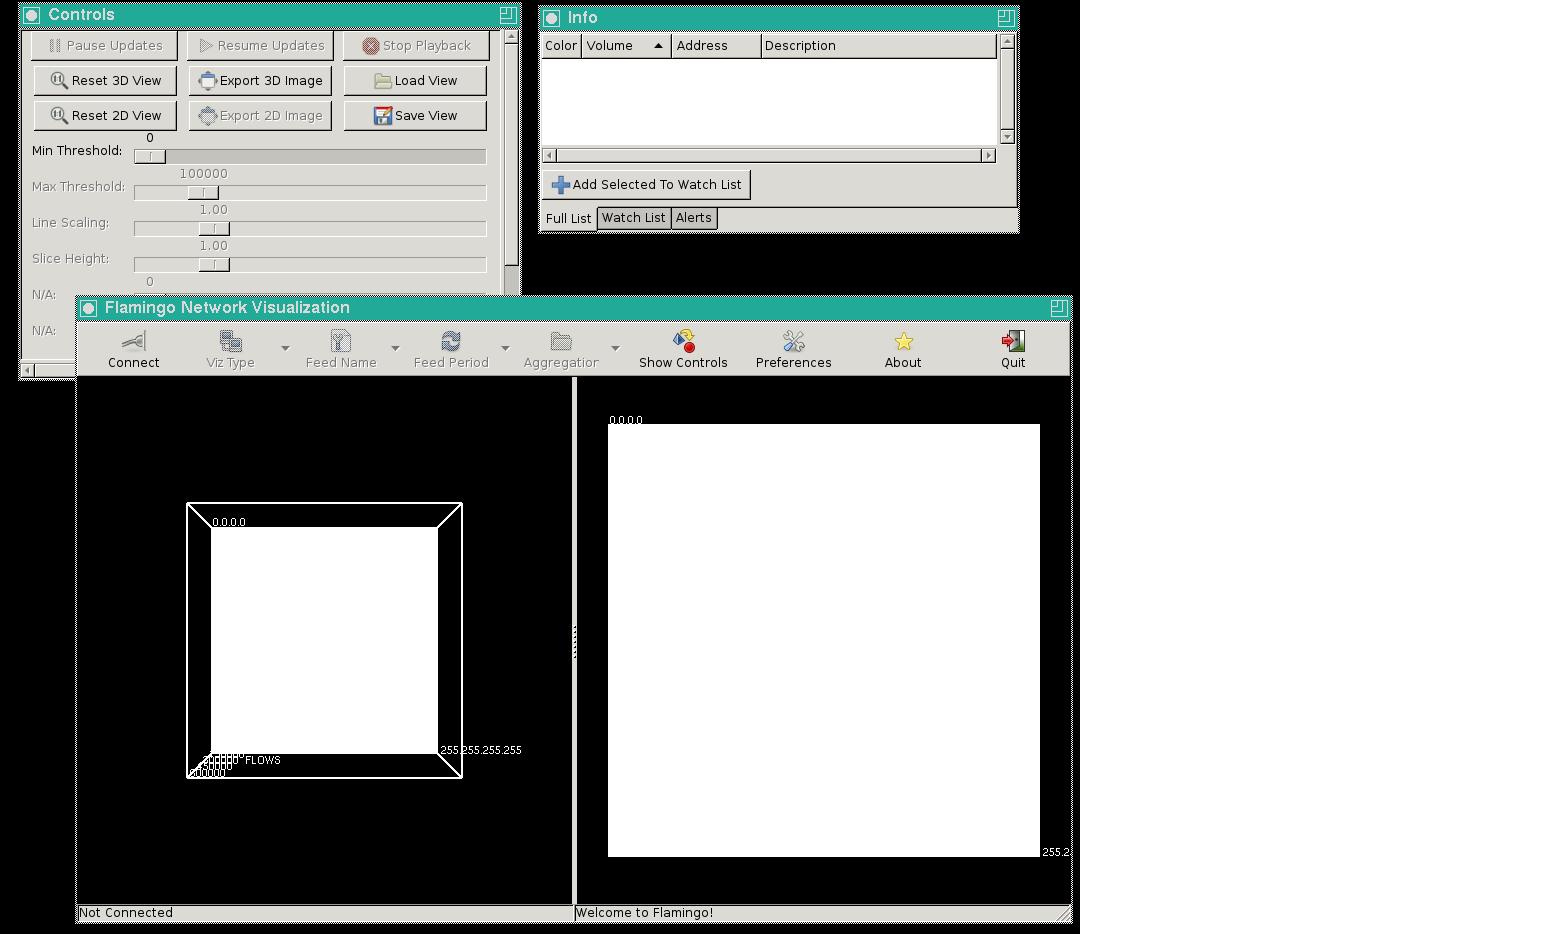Switch to the Full List tab
This screenshot has width=1566, height=934.
tap(568, 218)
